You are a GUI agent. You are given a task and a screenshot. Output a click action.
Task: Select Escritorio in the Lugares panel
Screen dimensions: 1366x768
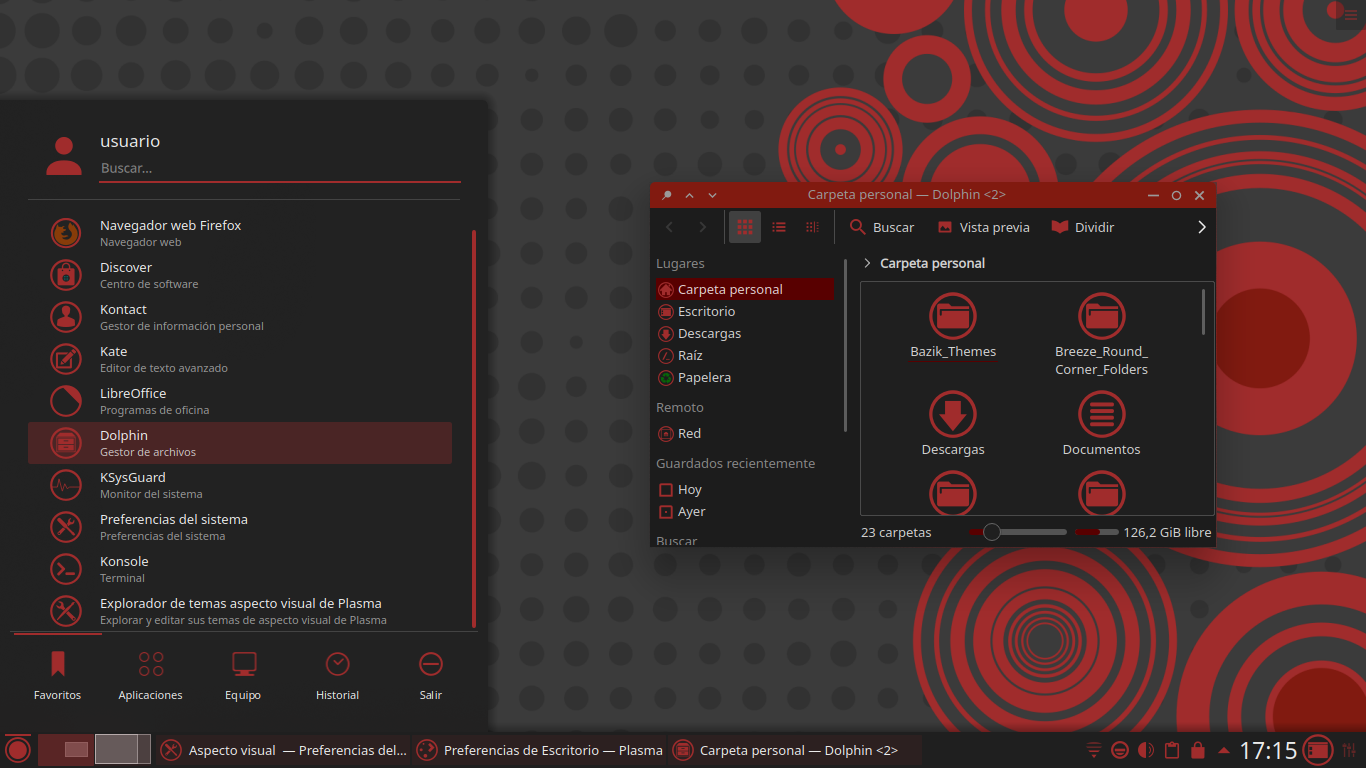745,311
